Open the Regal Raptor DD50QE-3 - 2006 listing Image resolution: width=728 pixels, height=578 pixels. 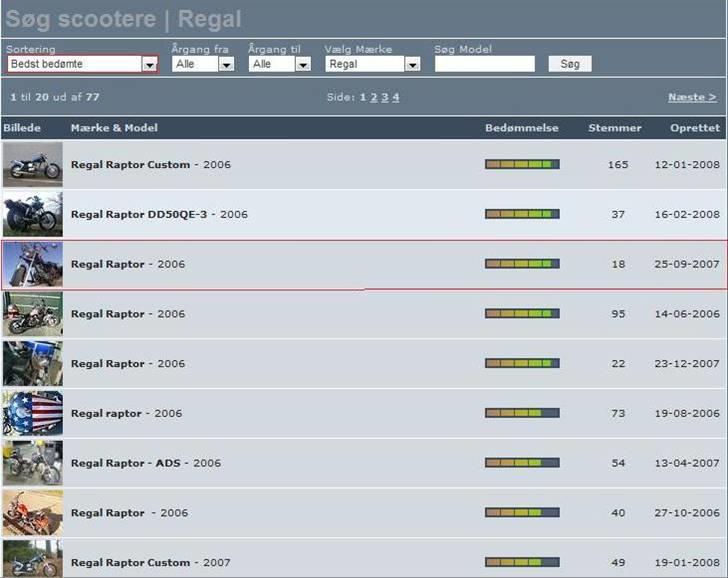[x=159, y=214]
